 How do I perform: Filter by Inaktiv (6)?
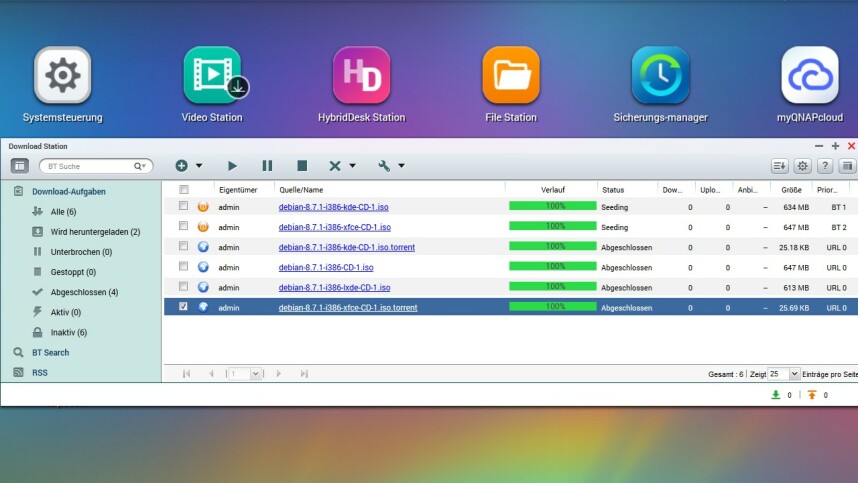click(69, 333)
